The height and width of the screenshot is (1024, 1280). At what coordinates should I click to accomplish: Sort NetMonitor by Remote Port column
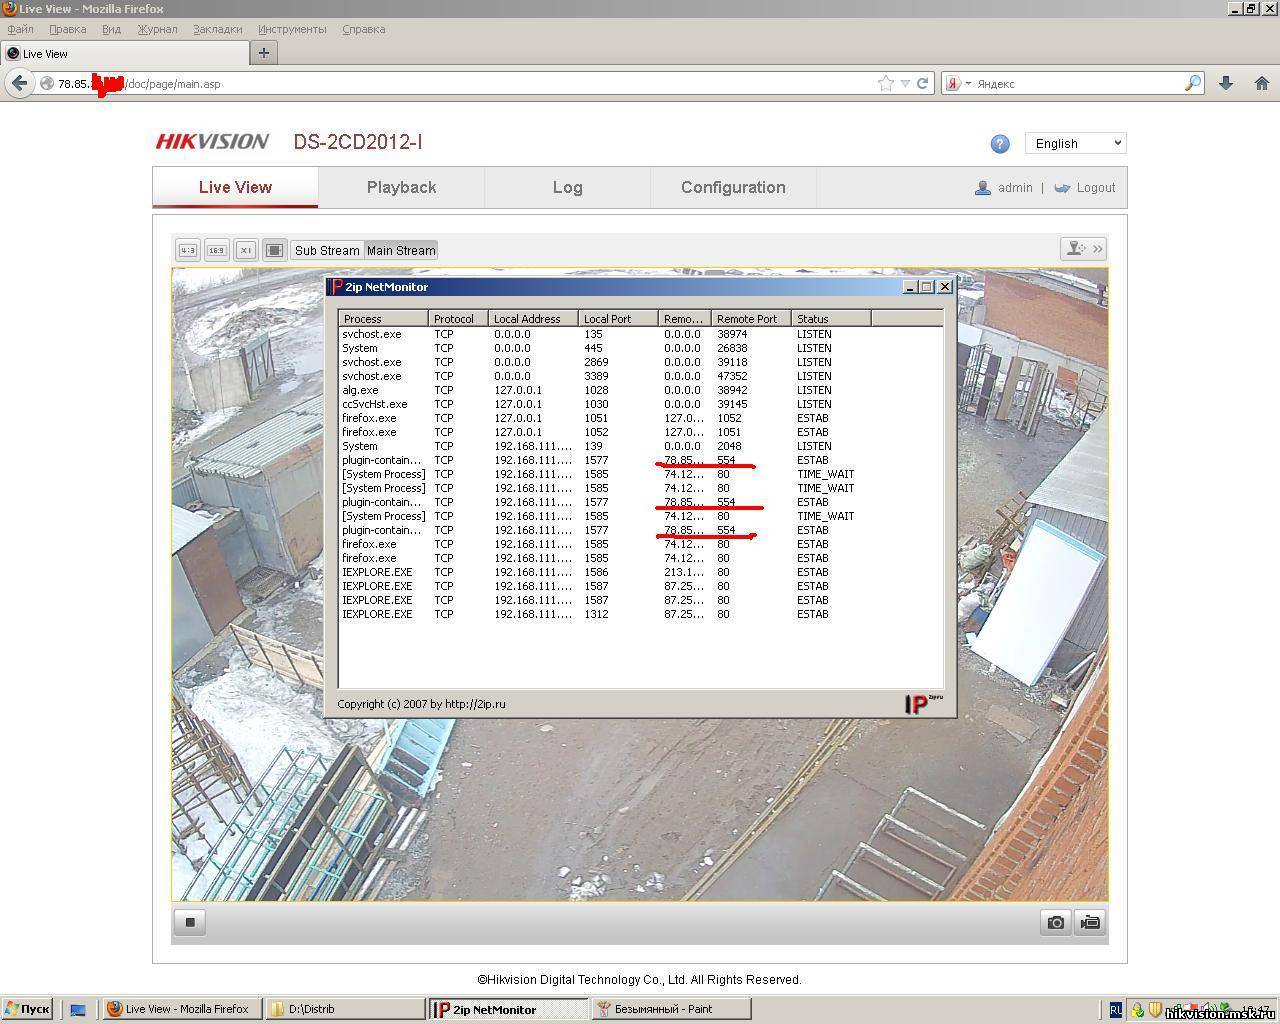[752, 319]
